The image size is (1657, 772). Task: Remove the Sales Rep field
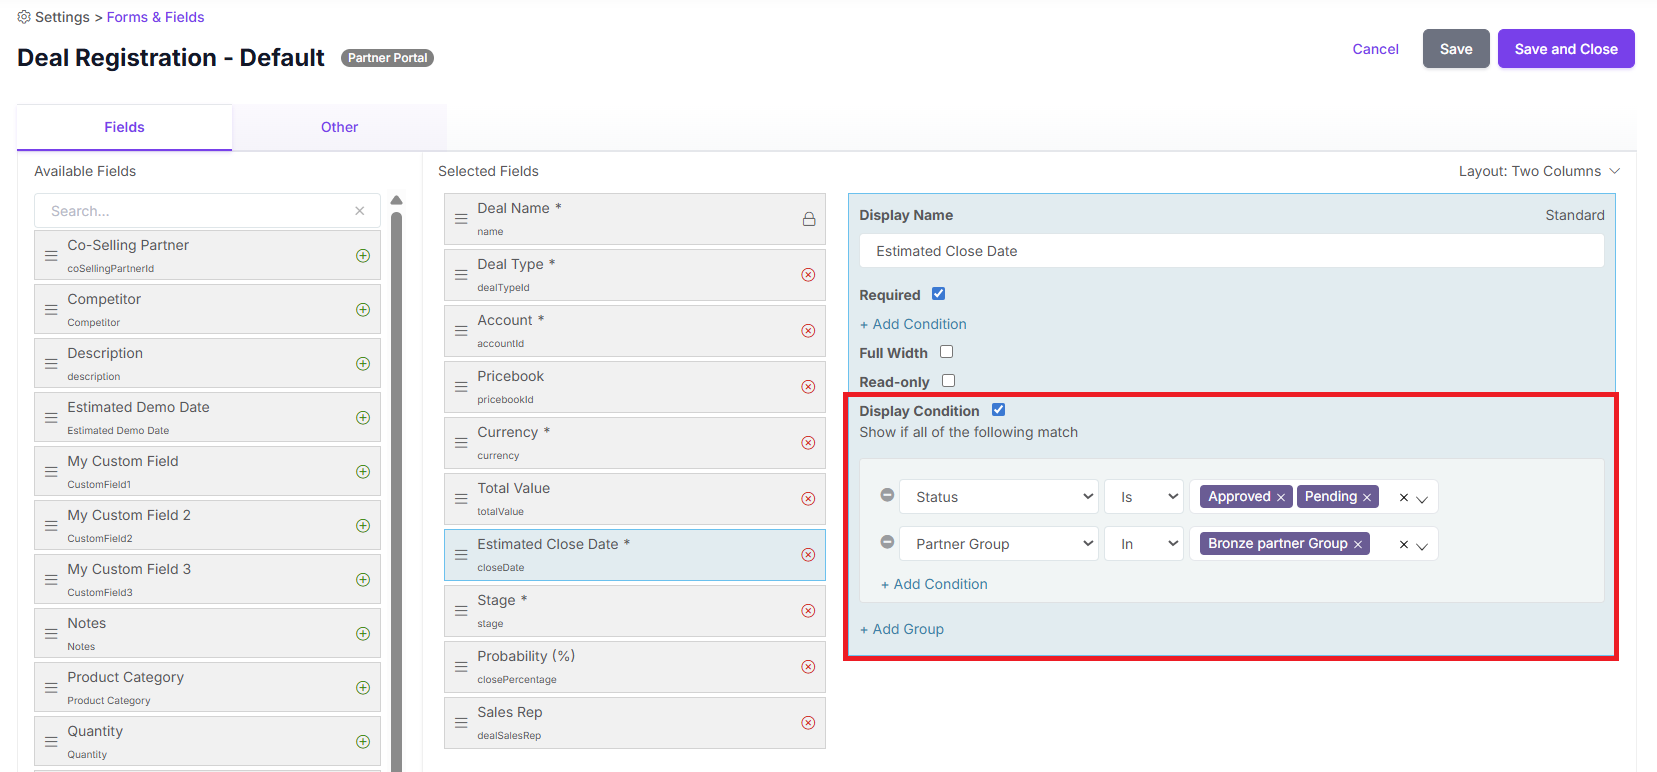pos(808,723)
